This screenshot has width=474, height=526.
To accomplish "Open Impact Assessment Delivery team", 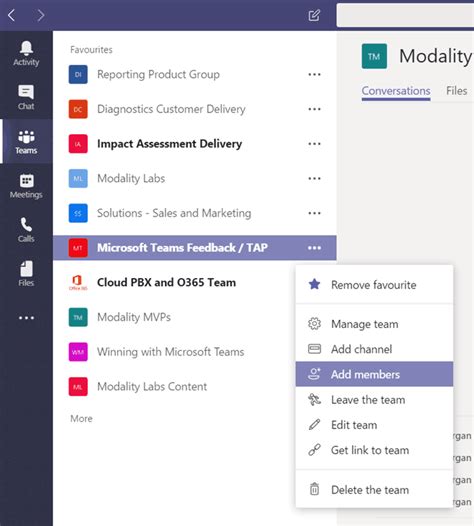I will 169,144.
